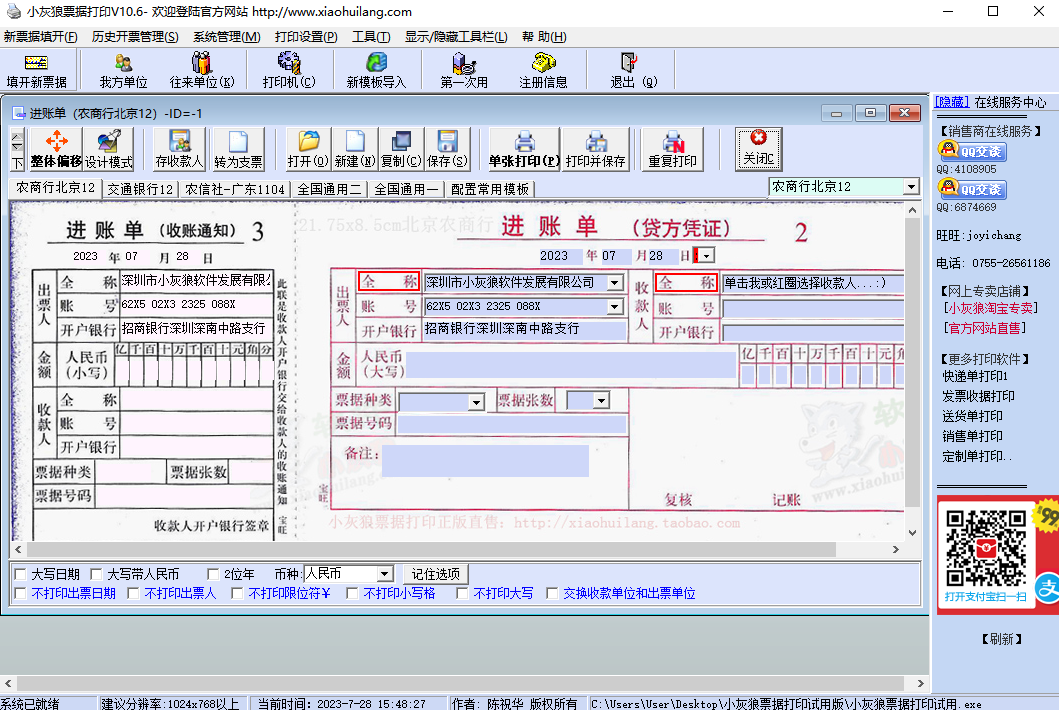Image resolution: width=1059 pixels, height=710 pixels.
Task: Enable the 大写日期 checkbox
Action: (21, 574)
